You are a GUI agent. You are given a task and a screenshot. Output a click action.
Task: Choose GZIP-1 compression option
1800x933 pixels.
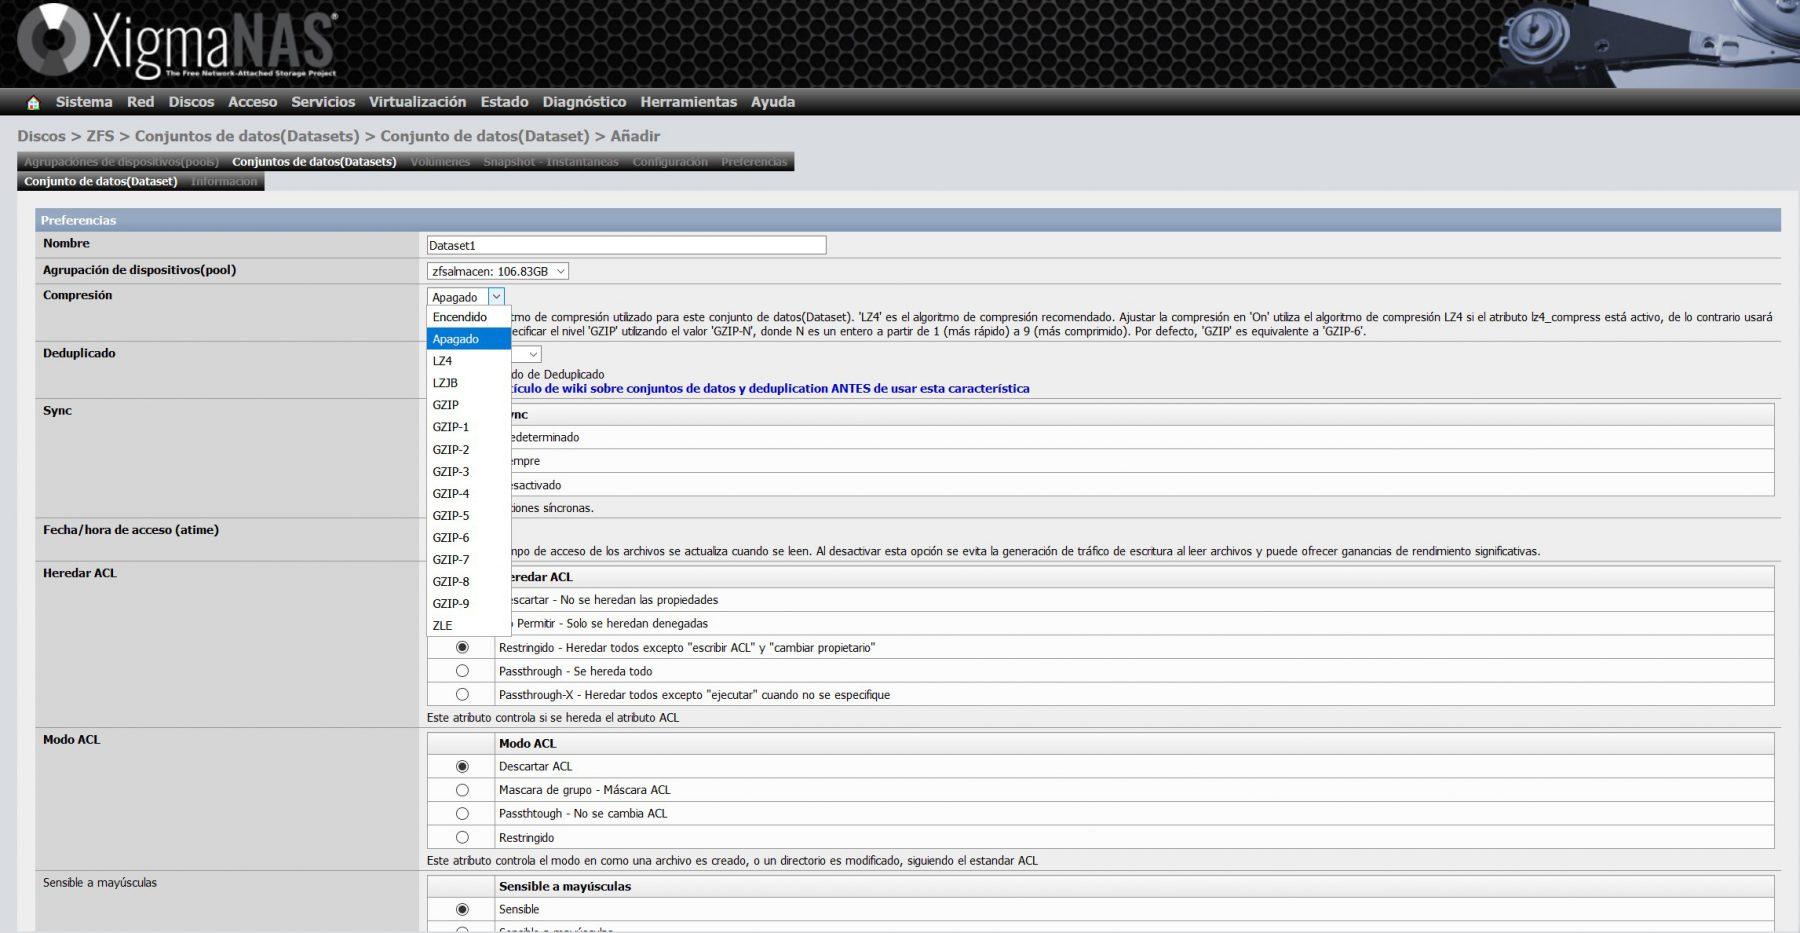click(x=468, y=427)
